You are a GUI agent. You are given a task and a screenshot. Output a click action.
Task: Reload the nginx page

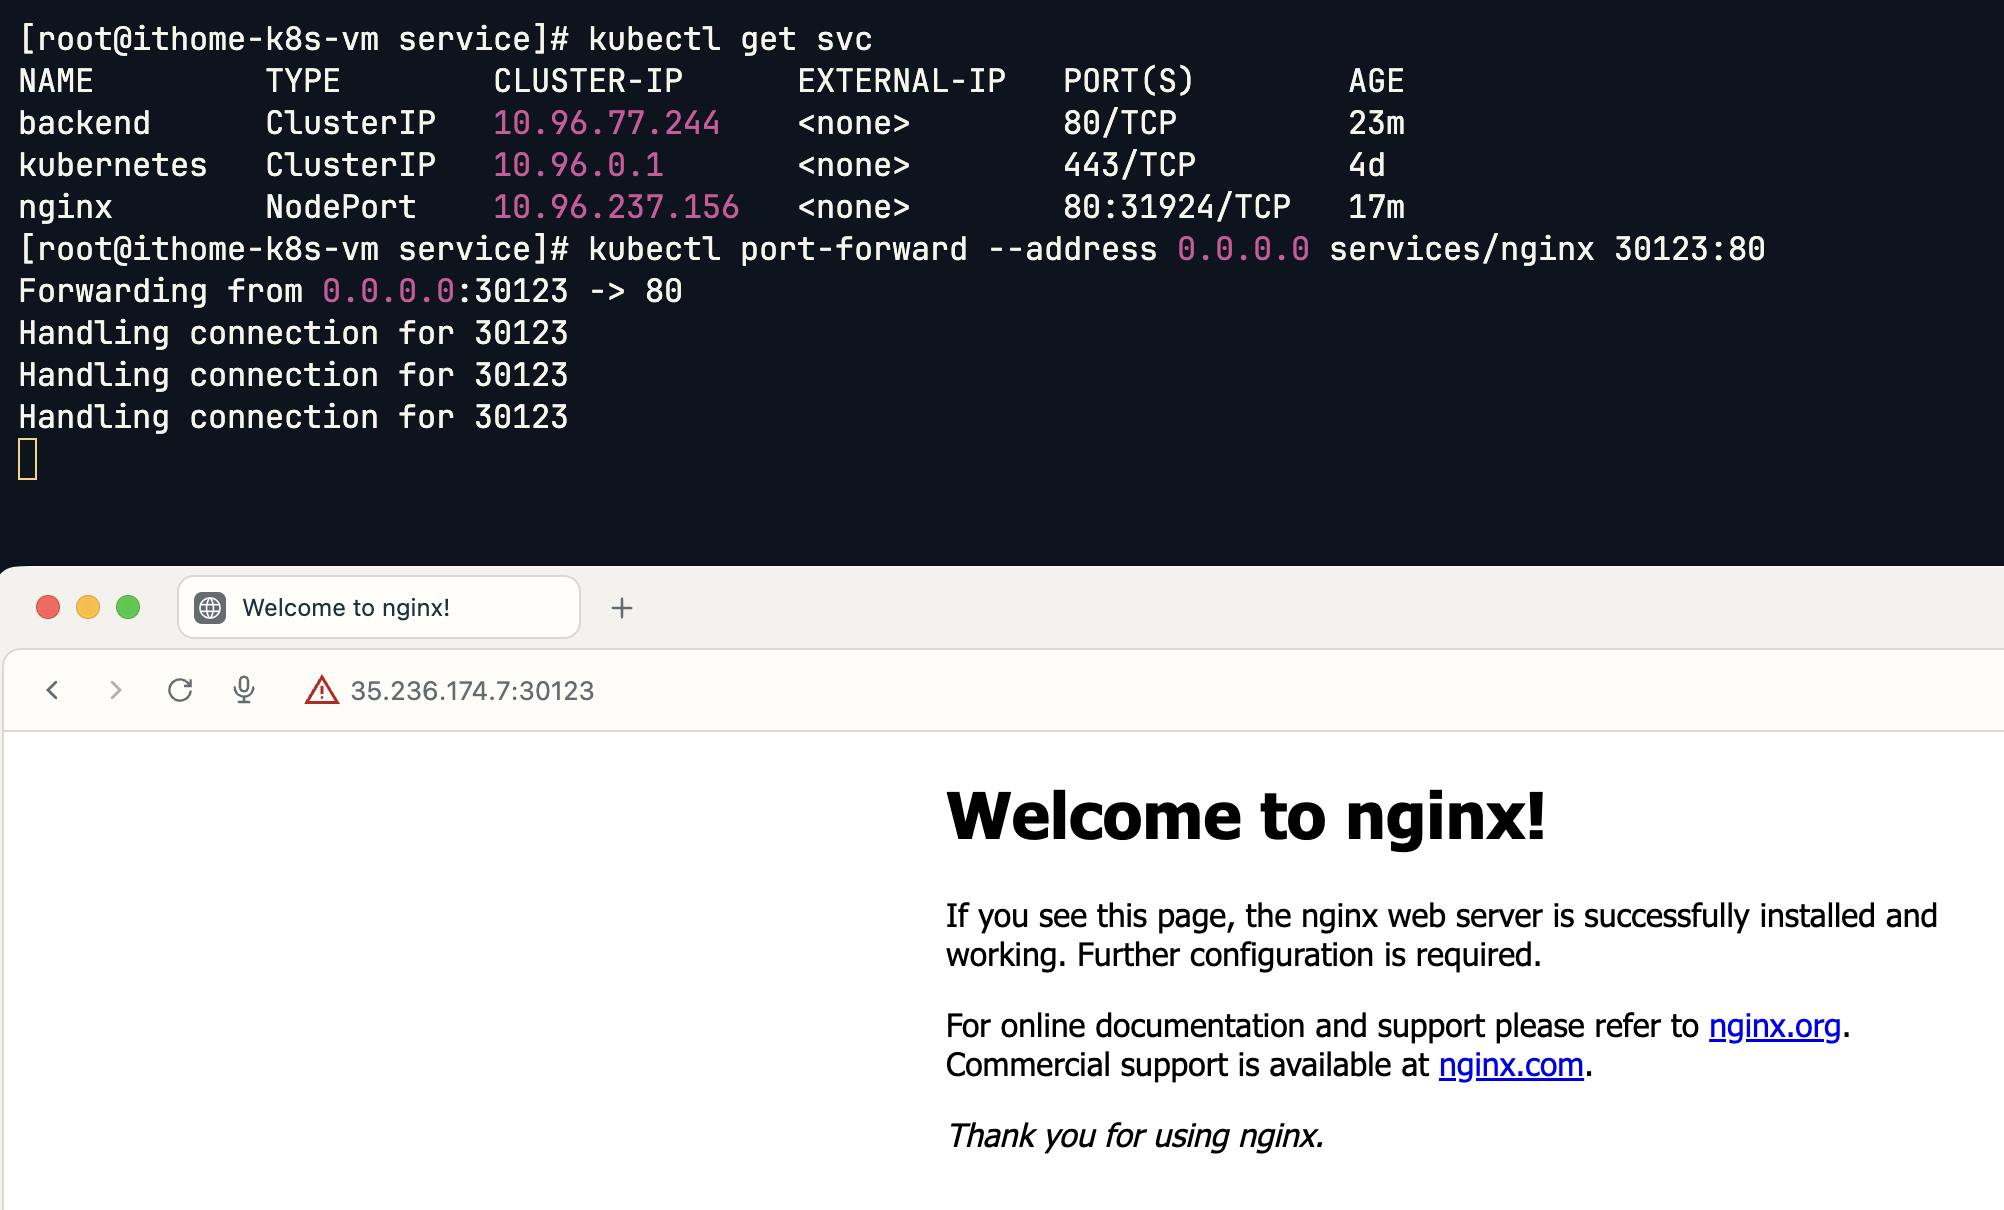pos(180,690)
